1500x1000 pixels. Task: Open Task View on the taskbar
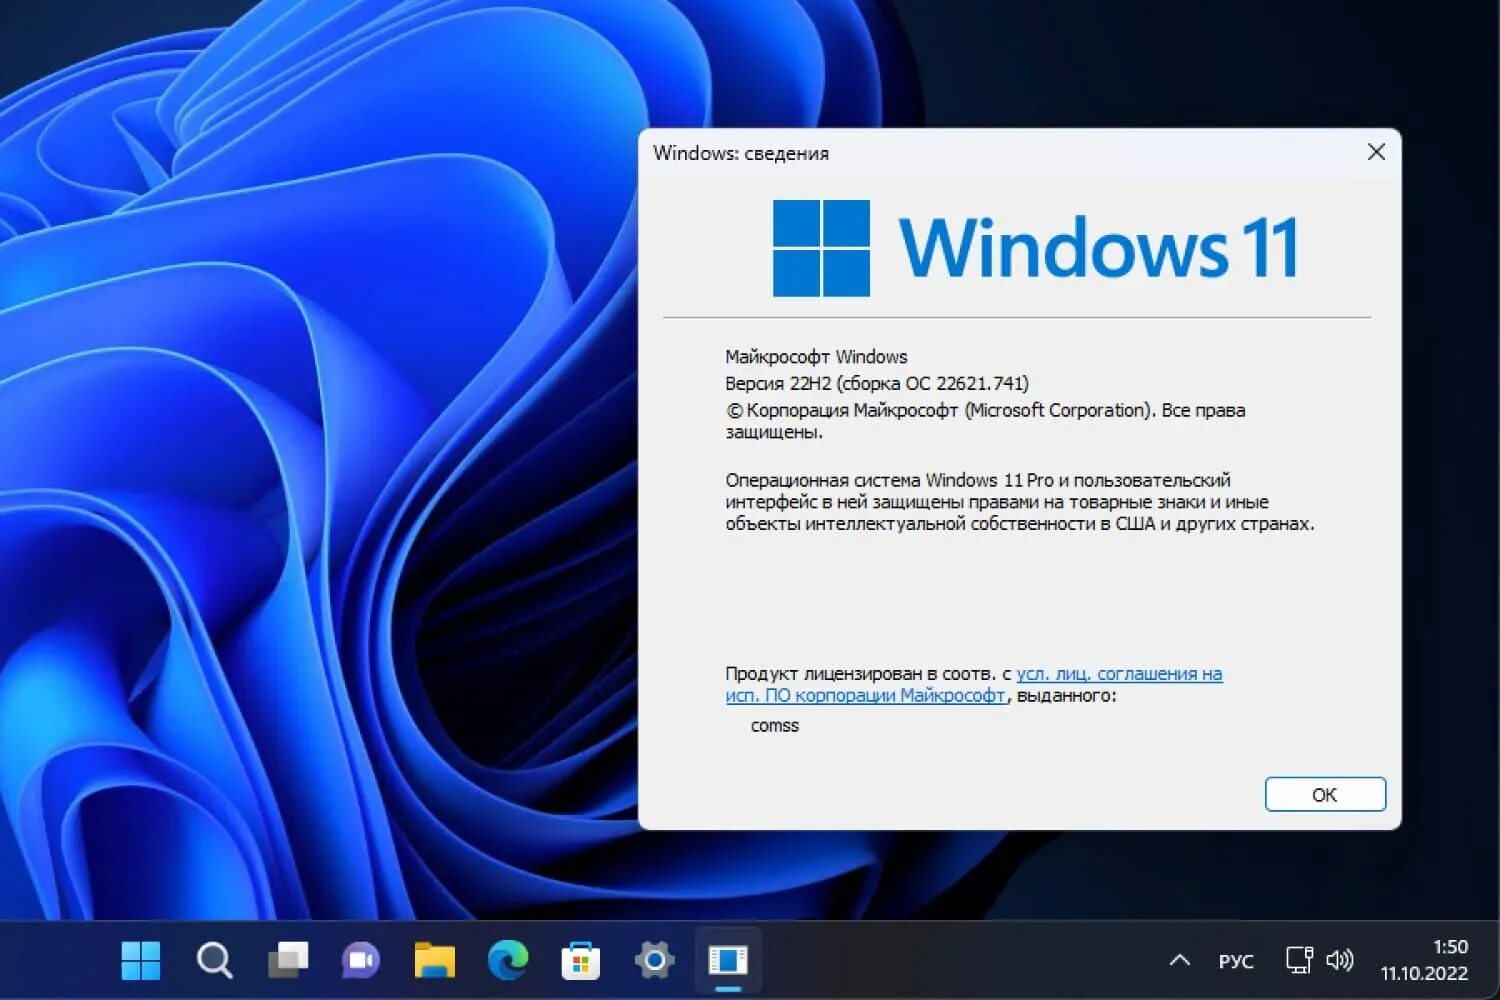pos(288,961)
